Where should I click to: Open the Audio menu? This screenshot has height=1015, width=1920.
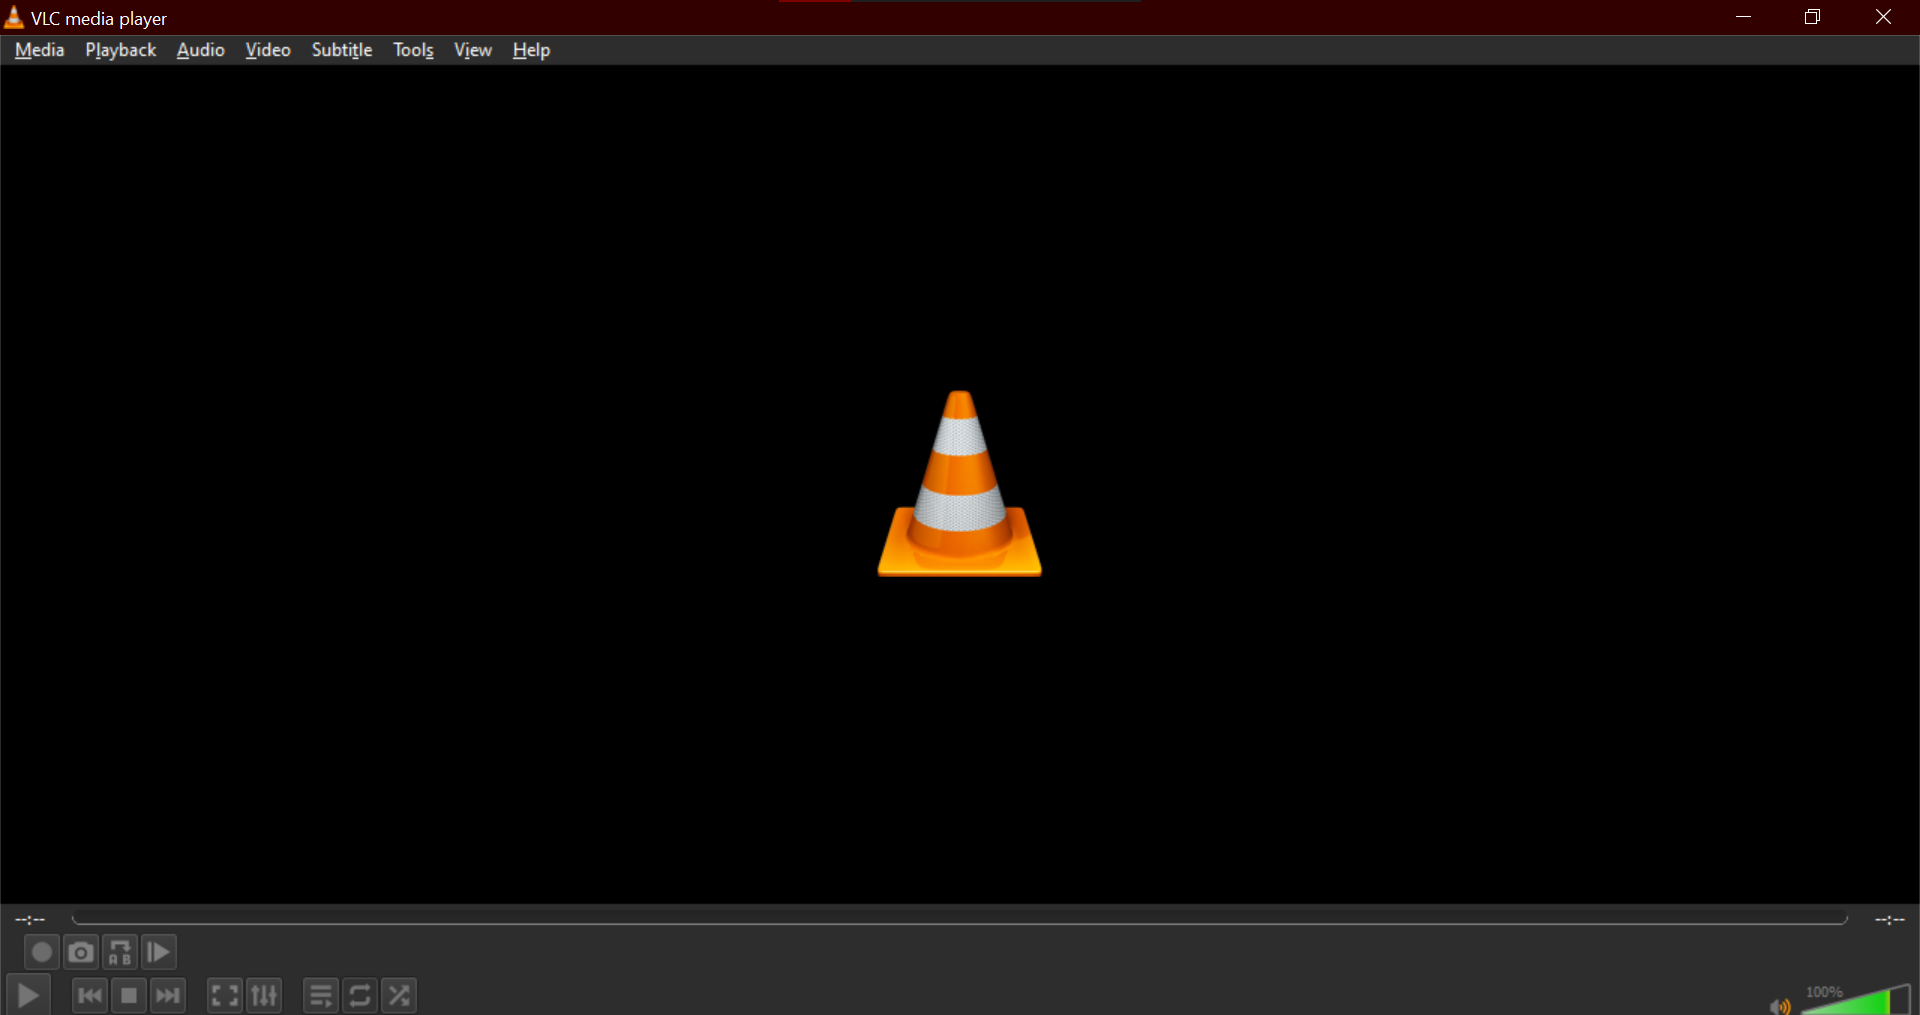(201, 50)
